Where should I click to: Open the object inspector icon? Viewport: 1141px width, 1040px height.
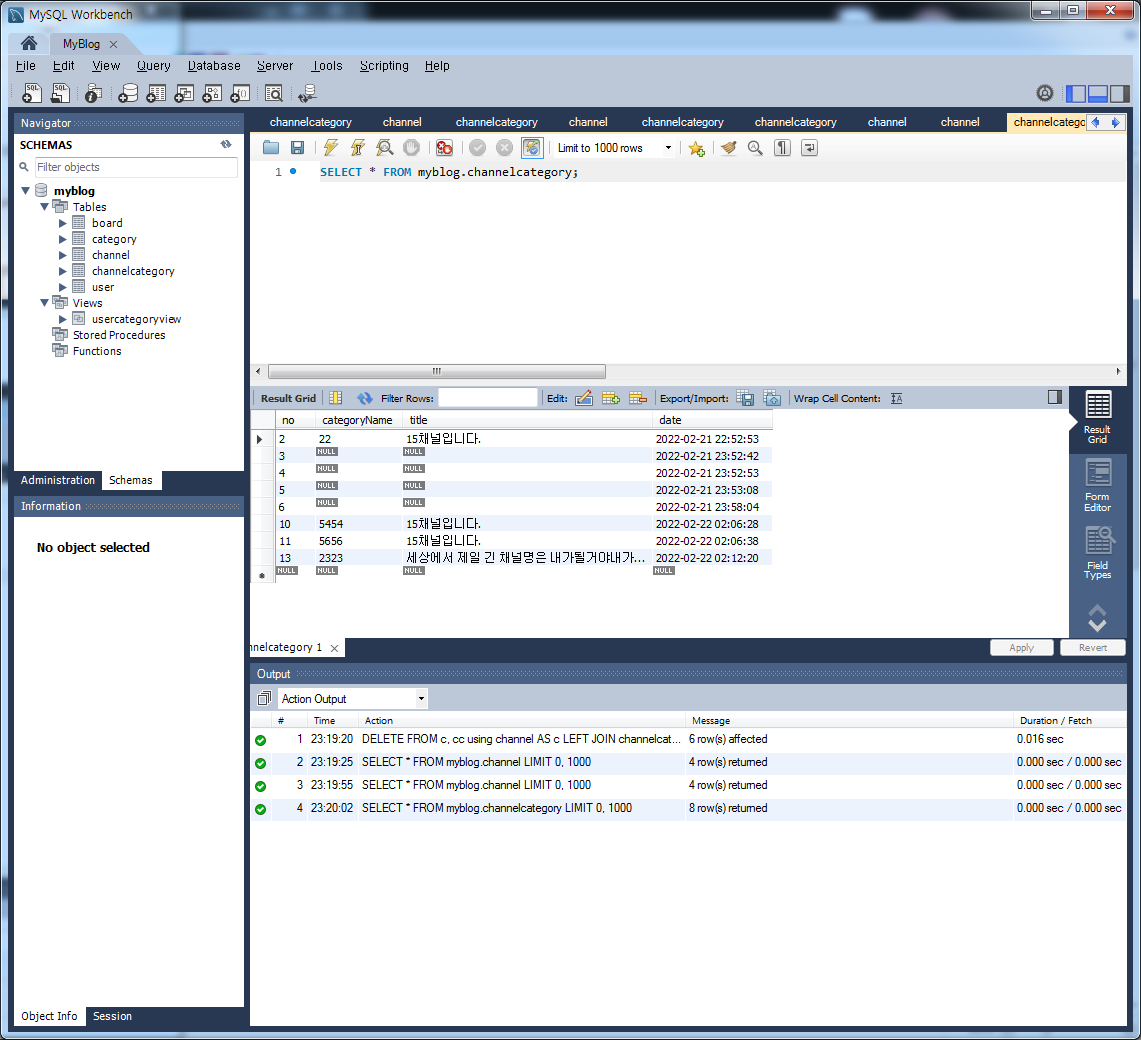click(93, 93)
